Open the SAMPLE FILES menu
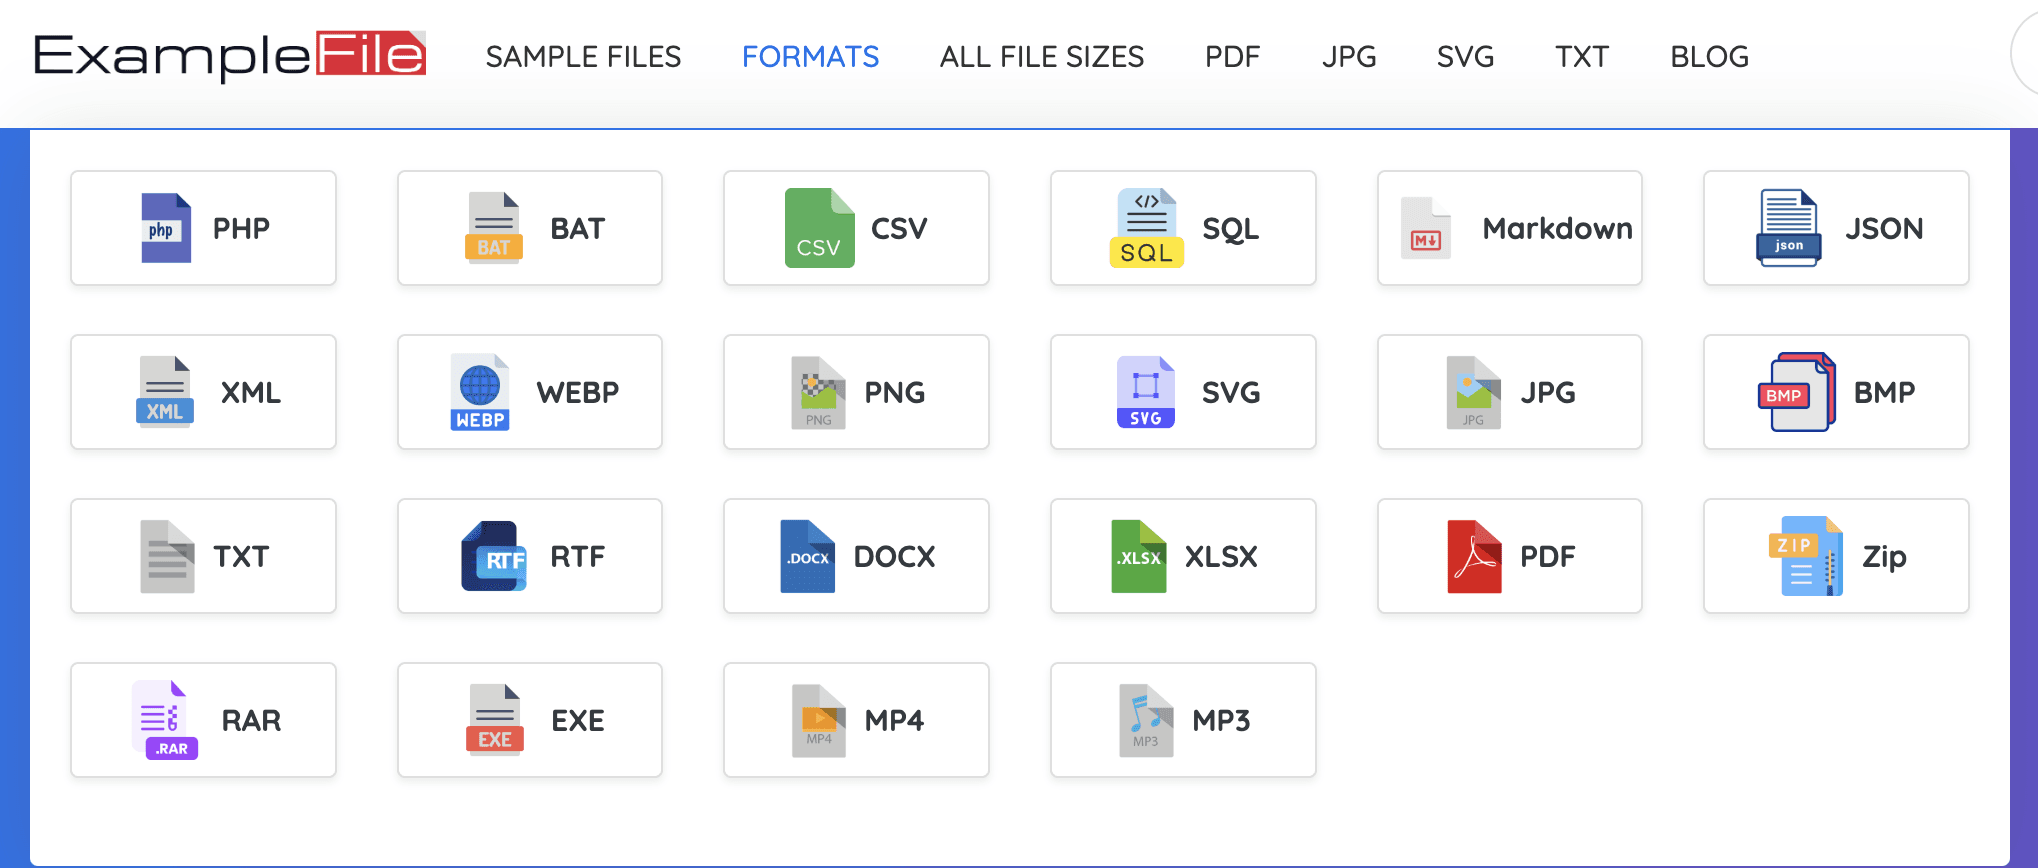This screenshot has width=2038, height=868. [x=583, y=57]
